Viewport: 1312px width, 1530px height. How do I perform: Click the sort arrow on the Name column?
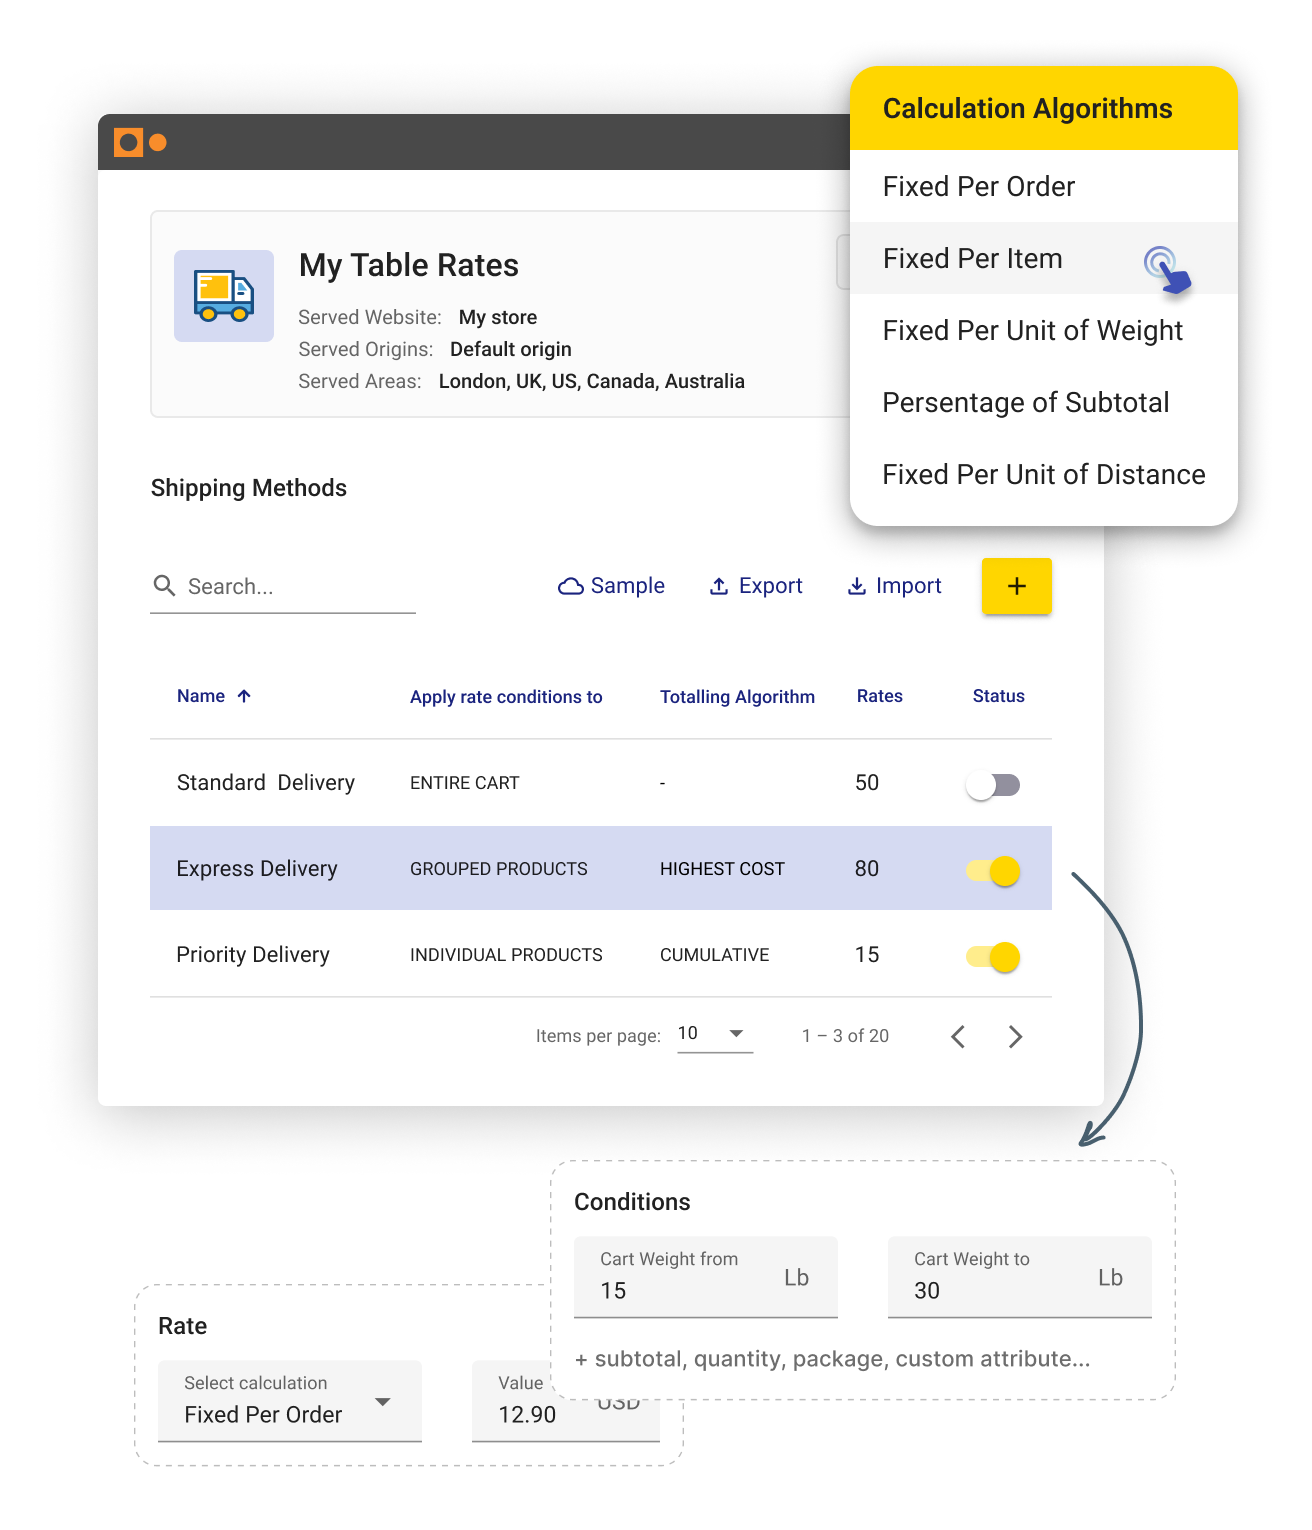point(245,696)
